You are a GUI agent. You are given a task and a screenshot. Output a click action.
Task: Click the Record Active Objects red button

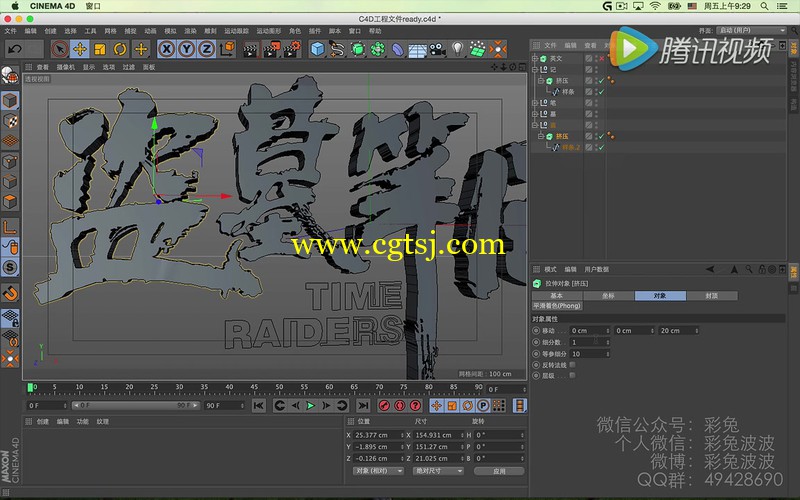(x=384, y=406)
